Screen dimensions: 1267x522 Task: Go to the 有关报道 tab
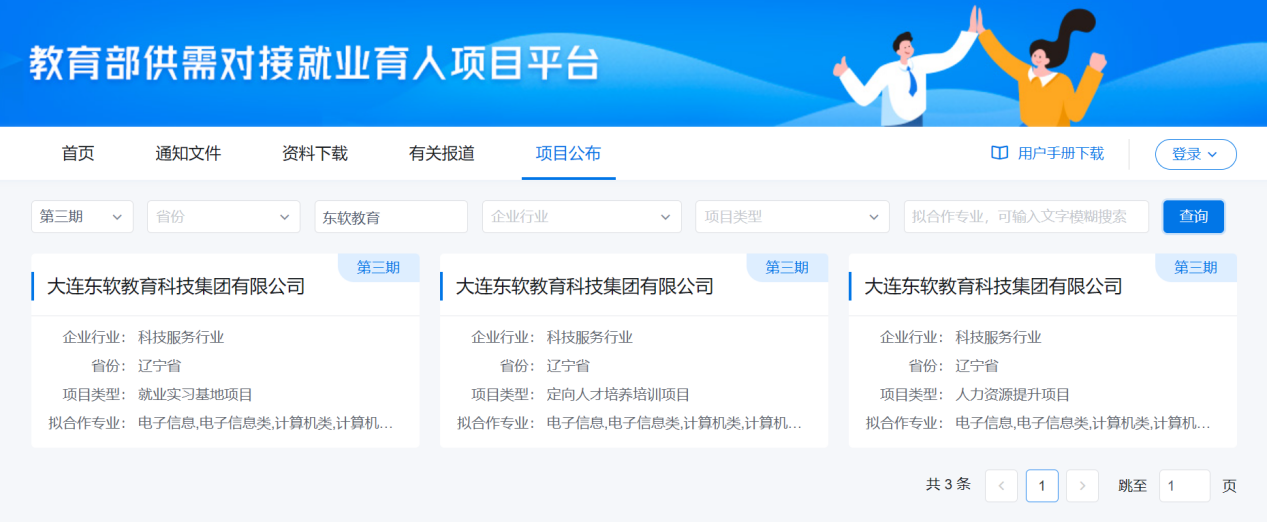tap(442, 154)
